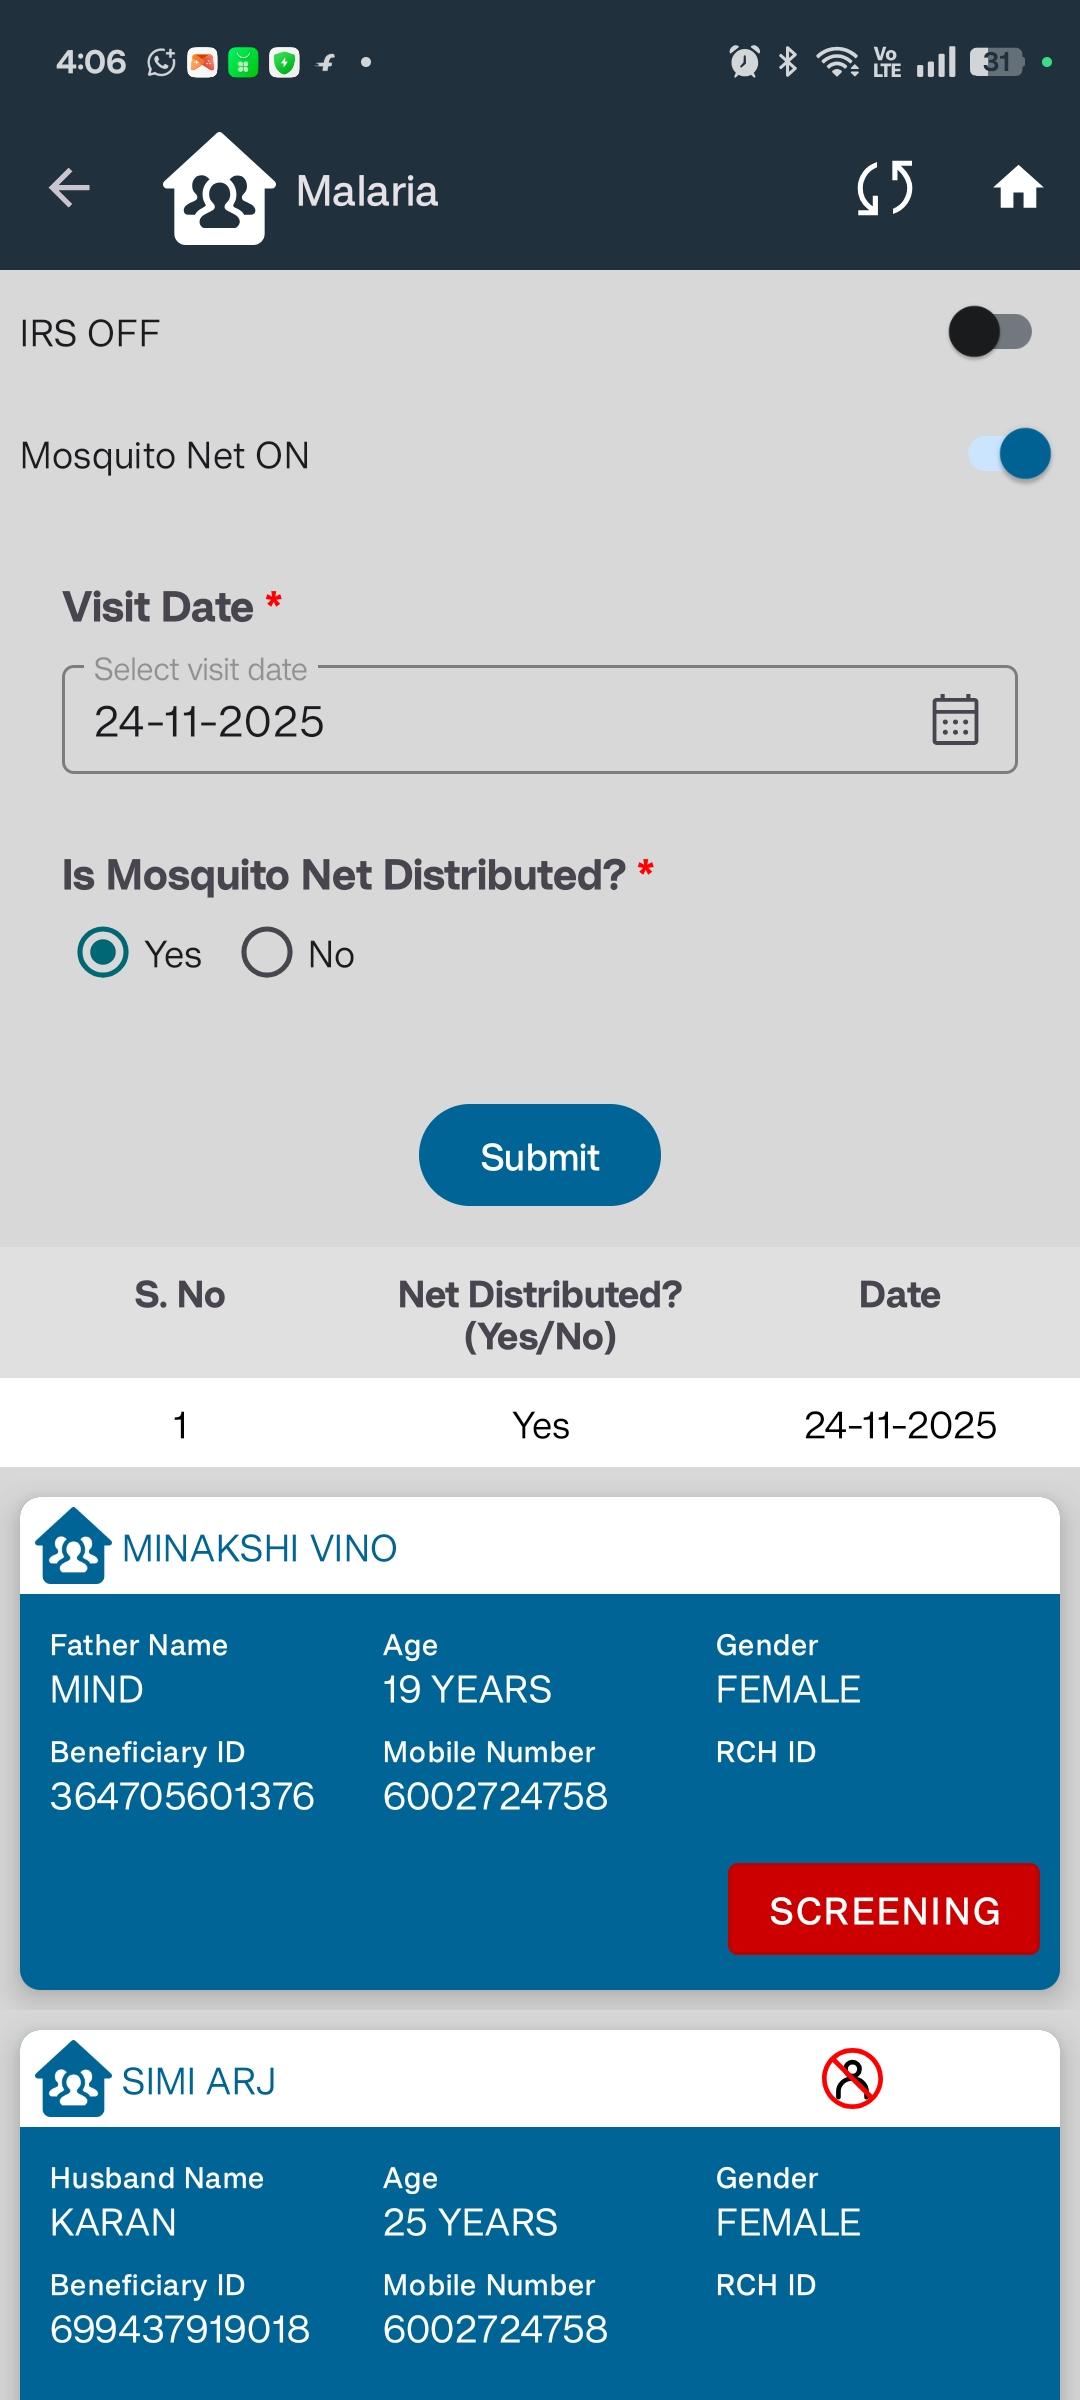Screen dimensions: 1080x2400
Task: Tap household icon beside SIMI ARJ
Action: [x=73, y=2079]
